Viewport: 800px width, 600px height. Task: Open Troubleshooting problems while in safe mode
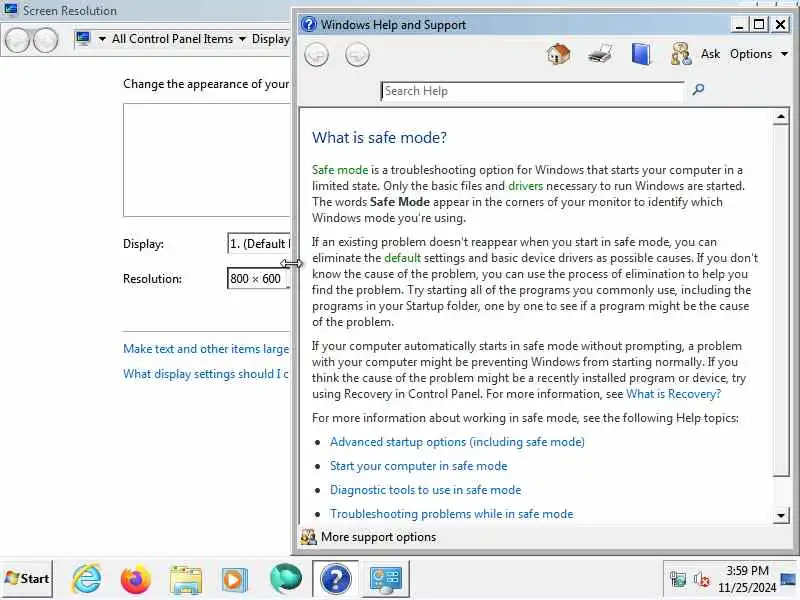452,514
